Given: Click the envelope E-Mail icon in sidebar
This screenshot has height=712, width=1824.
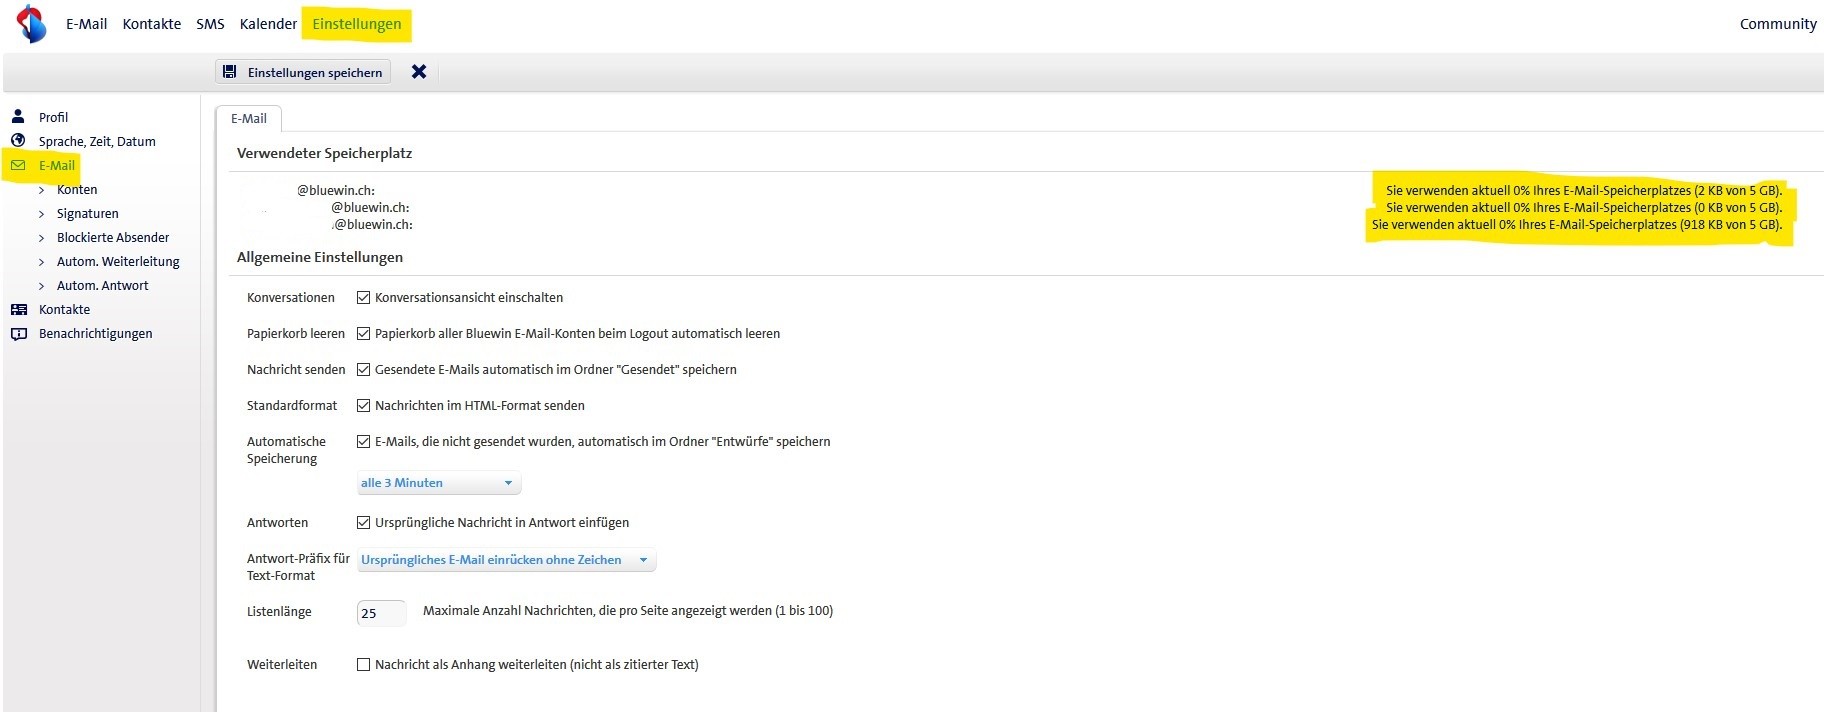Looking at the screenshot, I should 18,165.
